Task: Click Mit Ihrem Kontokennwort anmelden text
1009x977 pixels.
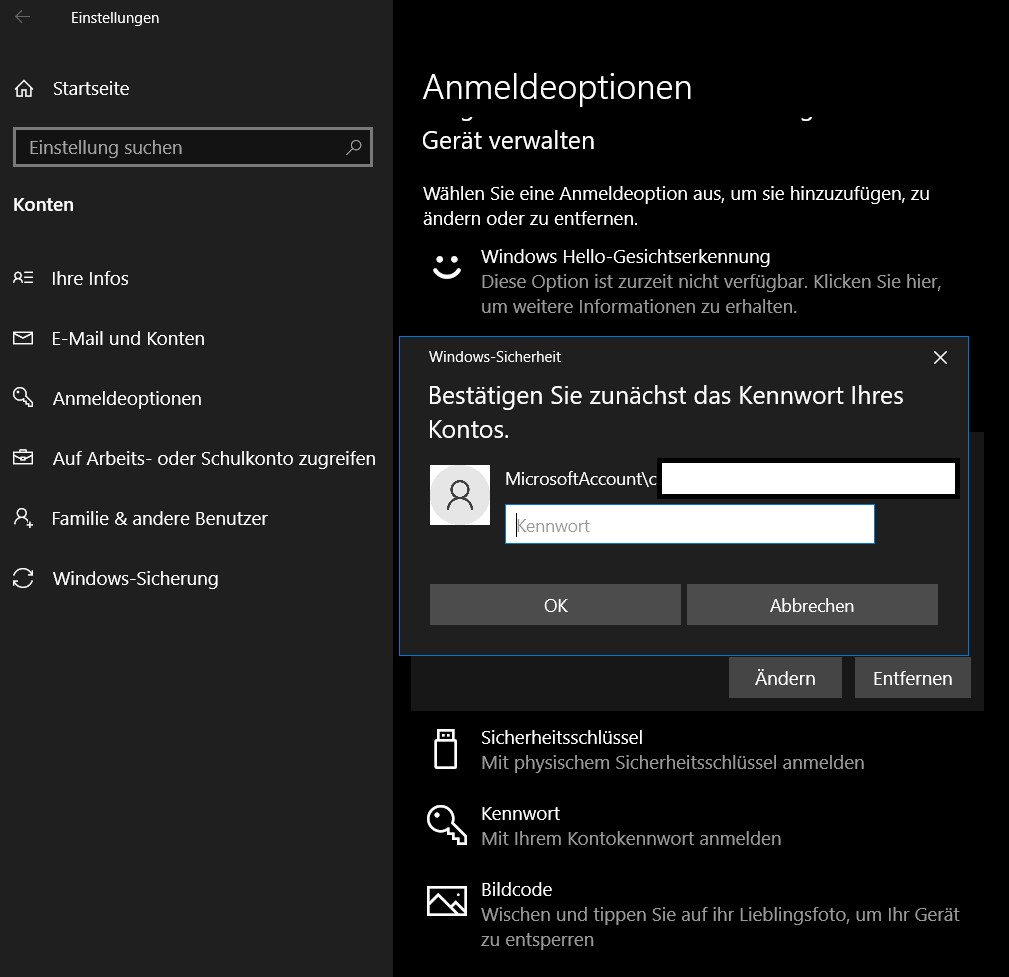Action: [x=631, y=839]
